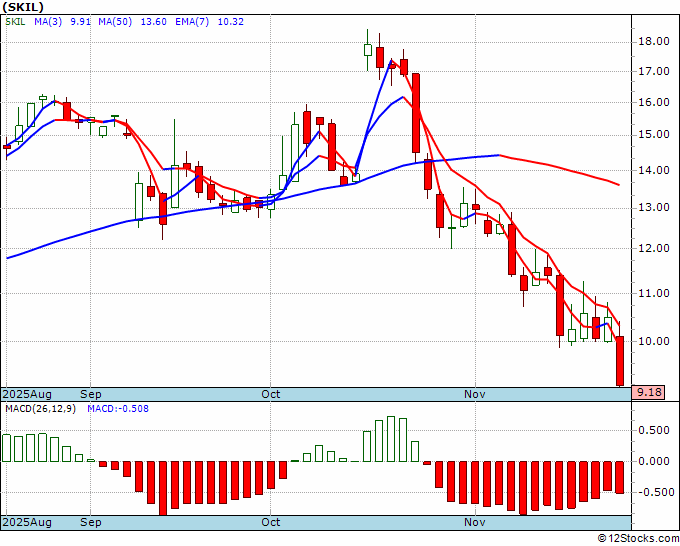
Task: Click the Sep label on price chart axis
Action: 91,394
